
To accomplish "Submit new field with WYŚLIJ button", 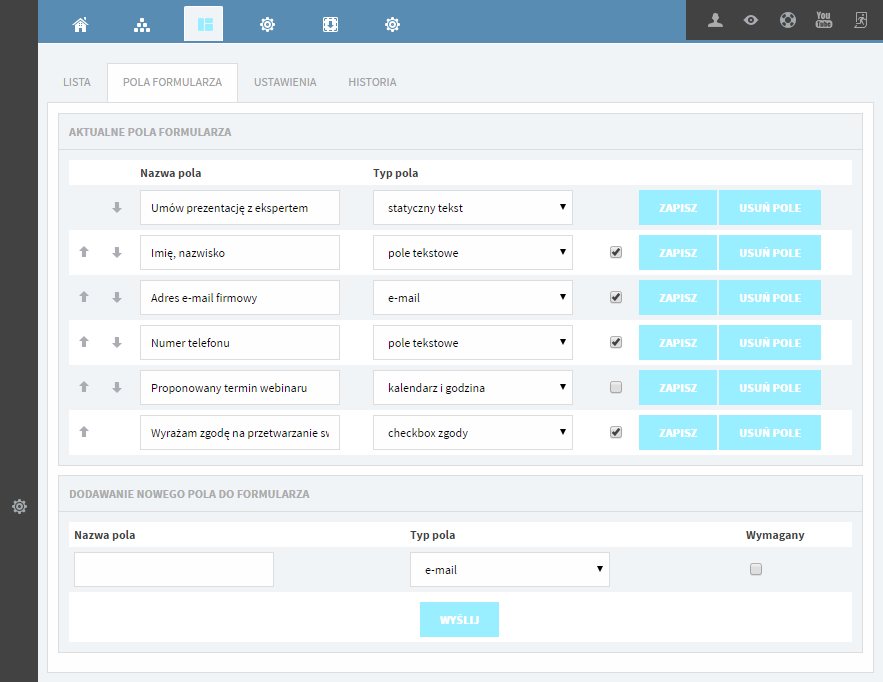I will (459, 619).
